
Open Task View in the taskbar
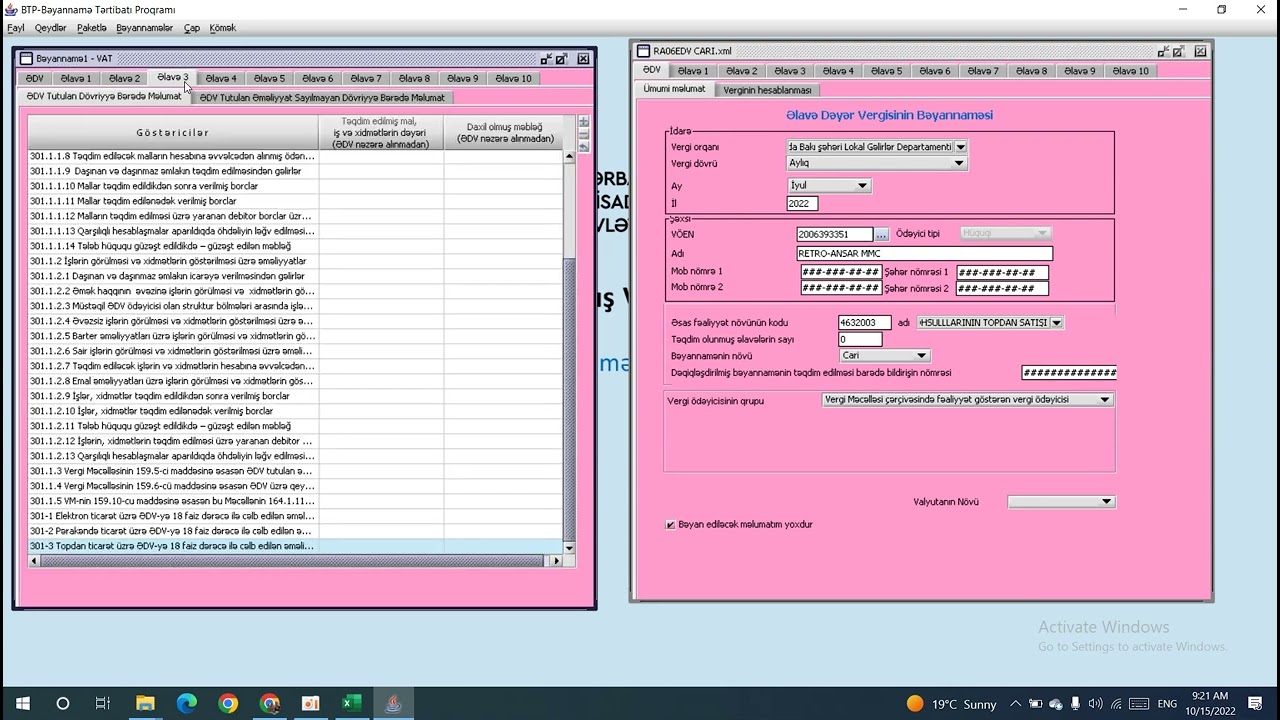pos(102,704)
